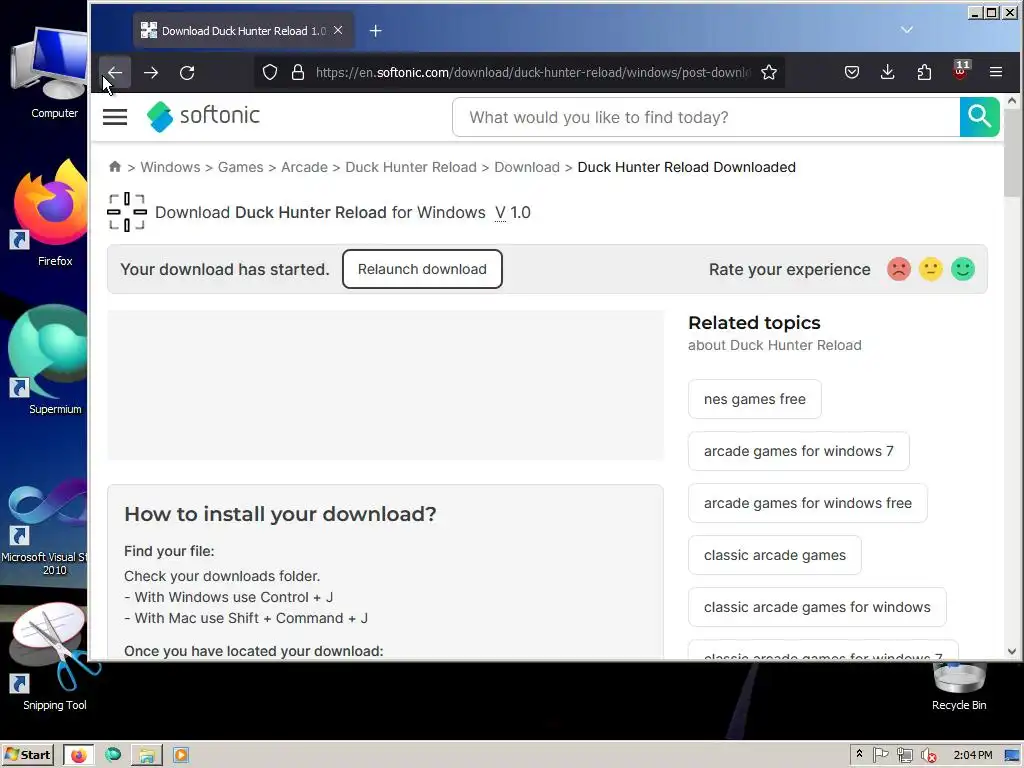Open the Windows Start menu

tap(27, 755)
